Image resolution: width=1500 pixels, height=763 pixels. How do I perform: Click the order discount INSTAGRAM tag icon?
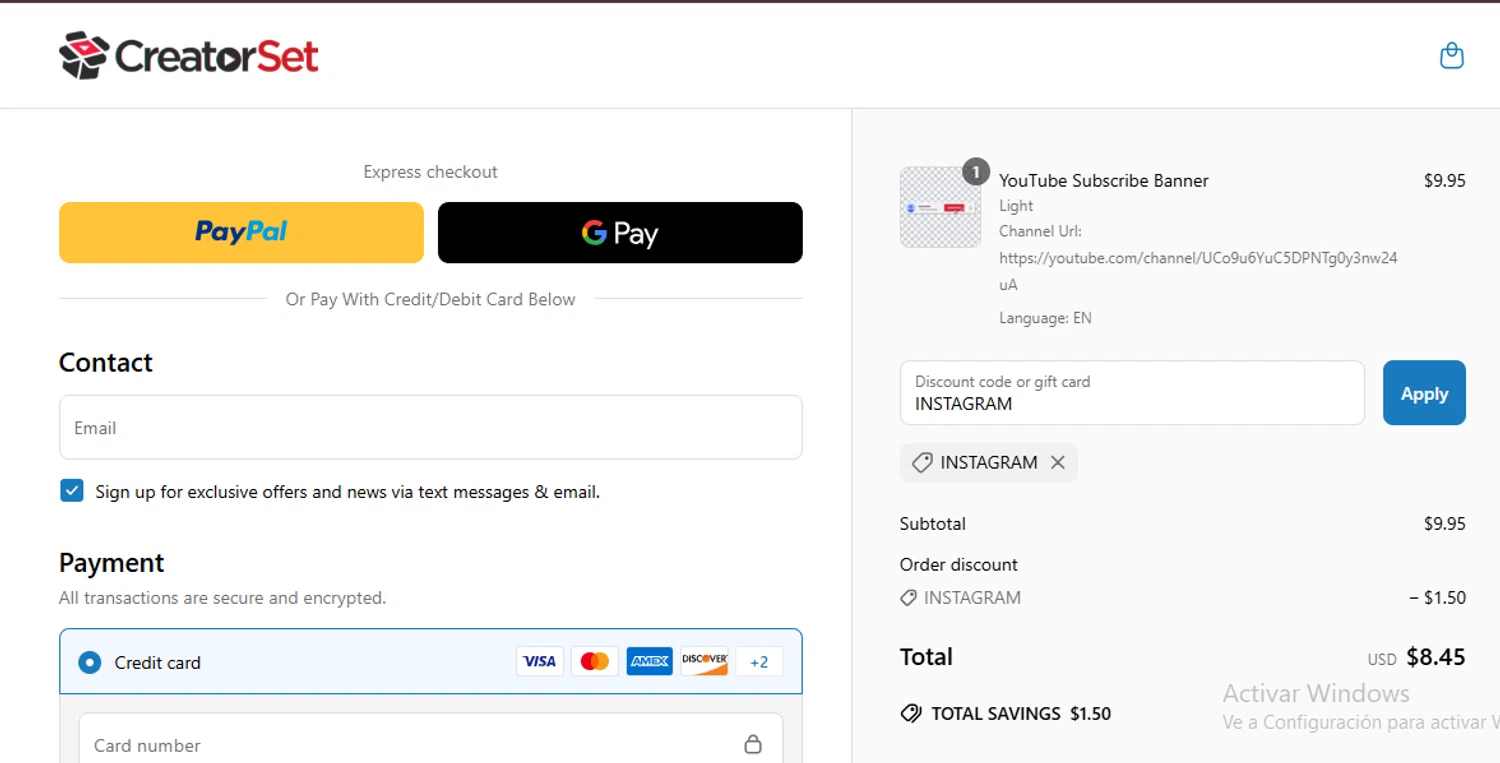coord(908,597)
